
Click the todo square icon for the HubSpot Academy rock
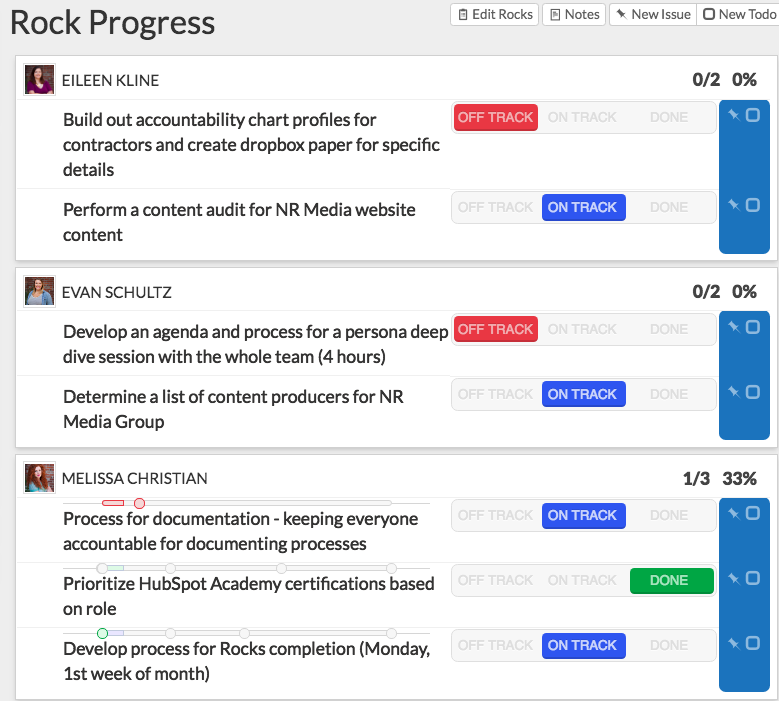tap(753, 579)
